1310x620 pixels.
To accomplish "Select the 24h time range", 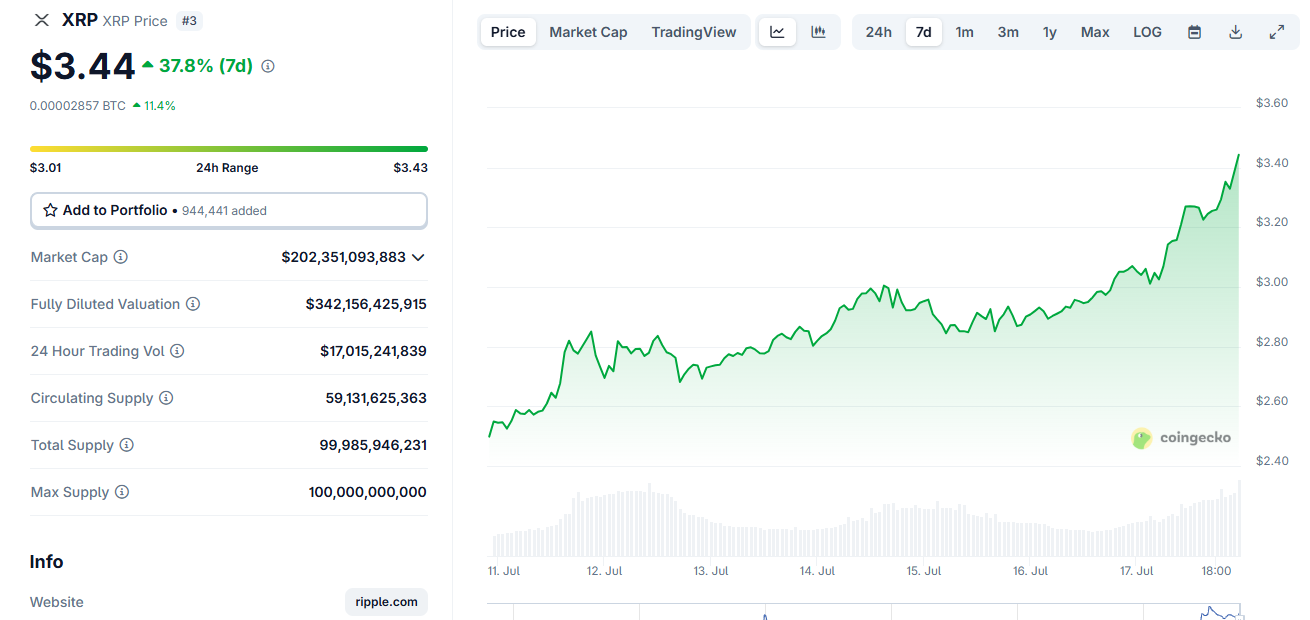I will pos(878,32).
